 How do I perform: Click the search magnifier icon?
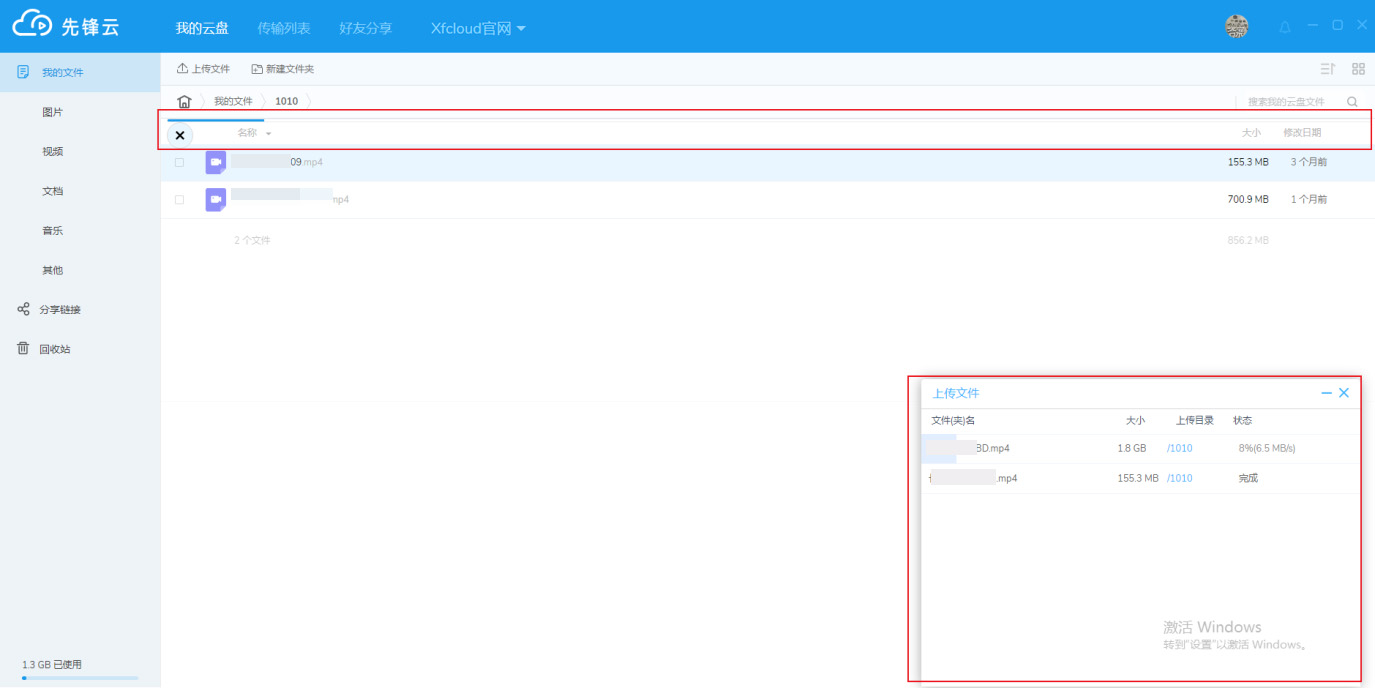pos(1352,102)
